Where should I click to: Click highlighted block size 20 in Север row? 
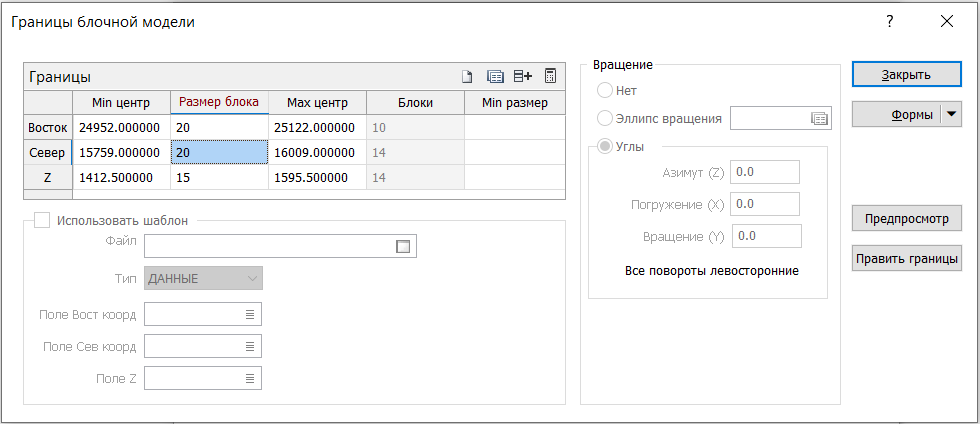tap(219, 153)
